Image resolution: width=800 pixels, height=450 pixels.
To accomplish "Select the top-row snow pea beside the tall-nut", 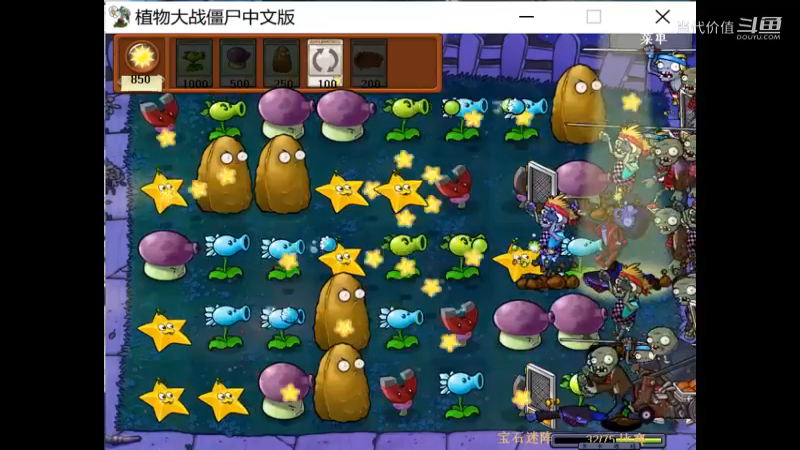I will coord(523,119).
